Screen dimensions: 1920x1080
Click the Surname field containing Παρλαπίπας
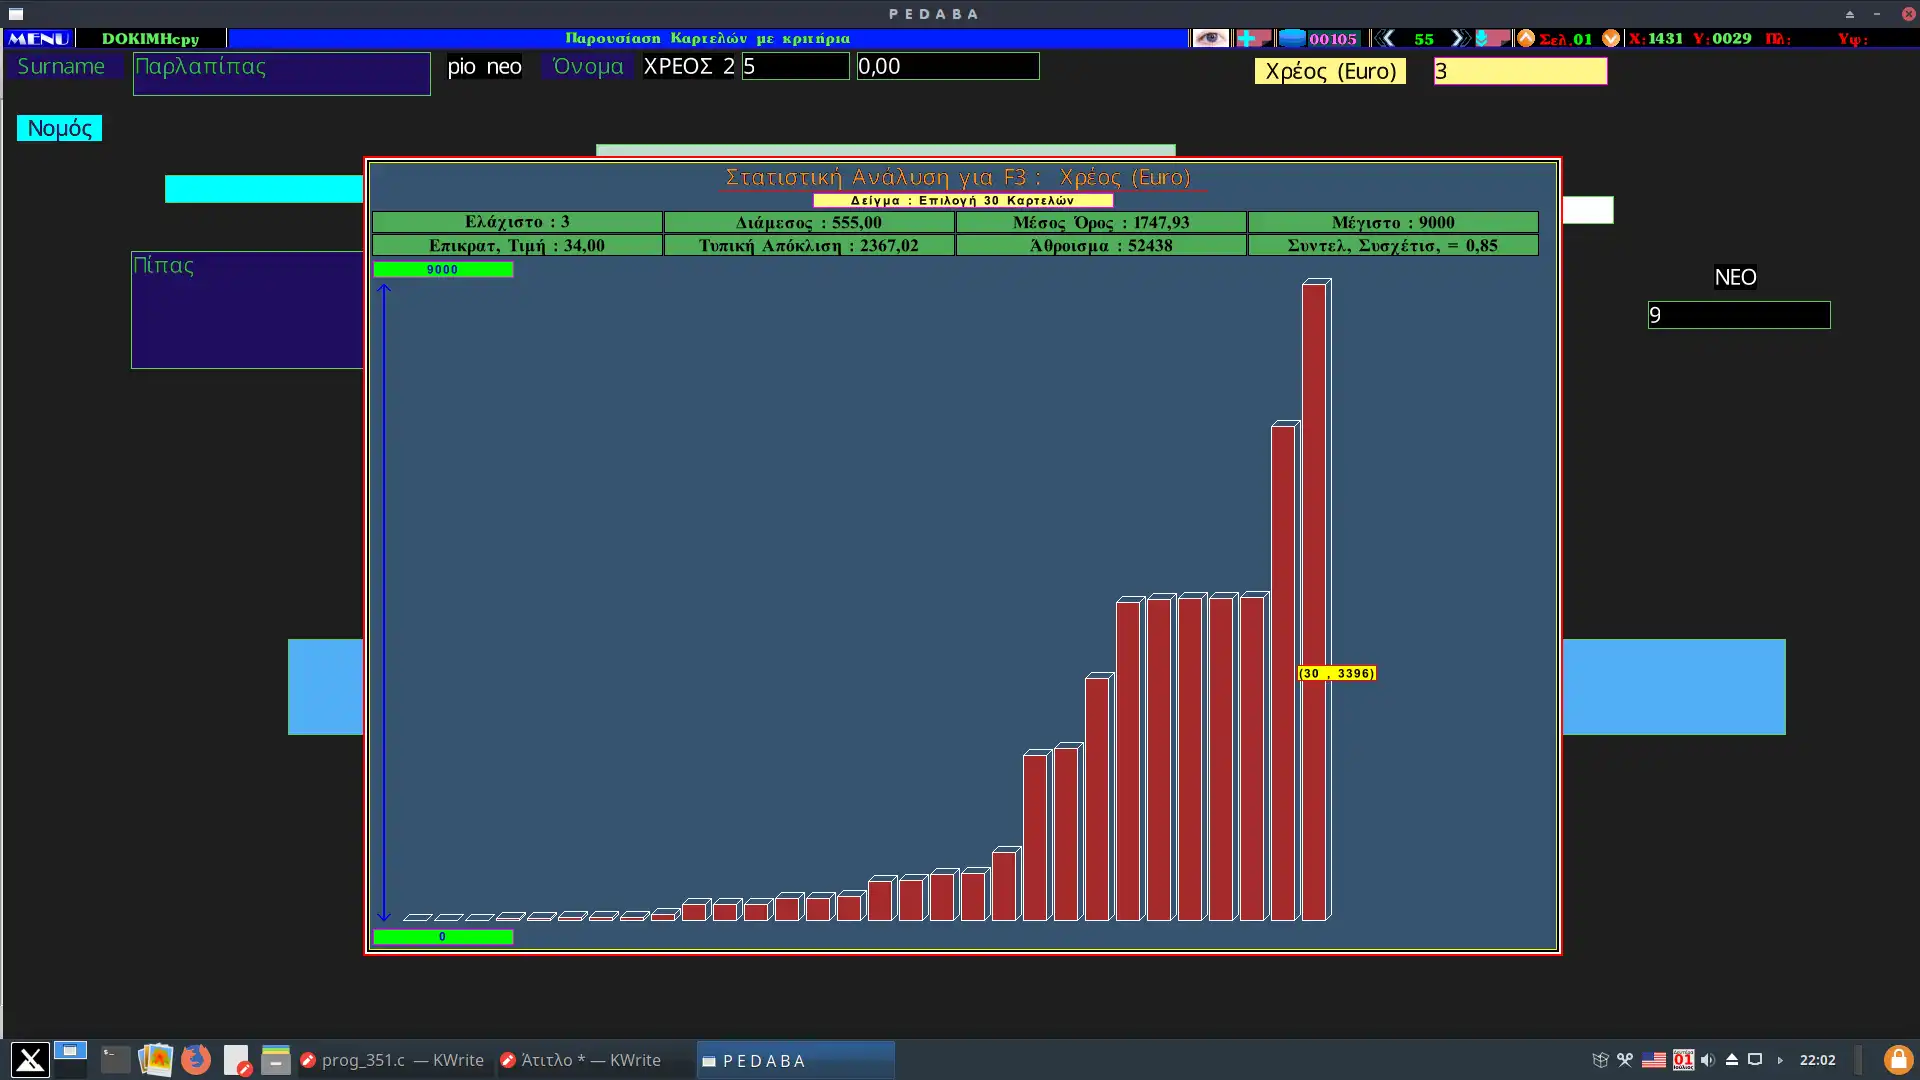[x=281, y=73]
